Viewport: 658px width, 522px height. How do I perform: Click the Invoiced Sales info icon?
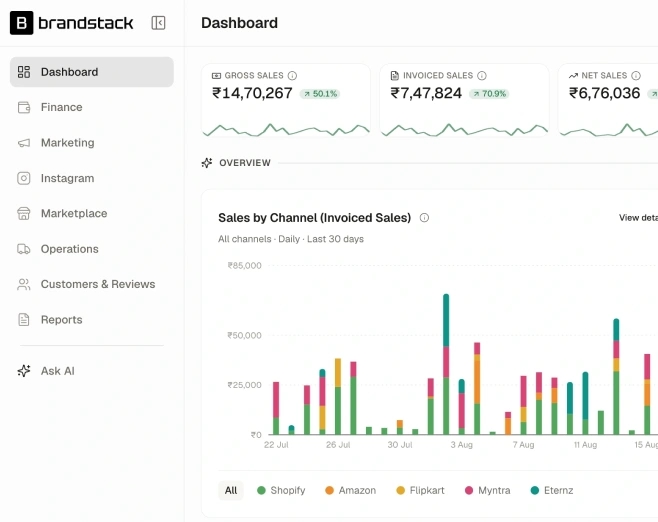pos(482,76)
